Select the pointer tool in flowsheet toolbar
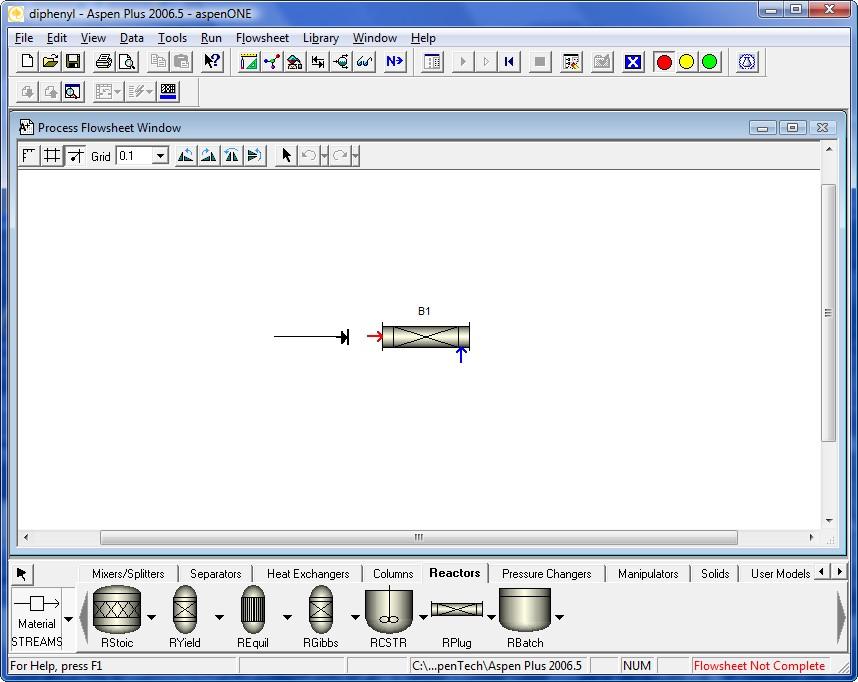Image resolution: width=858 pixels, height=682 pixels. (x=286, y=155)
